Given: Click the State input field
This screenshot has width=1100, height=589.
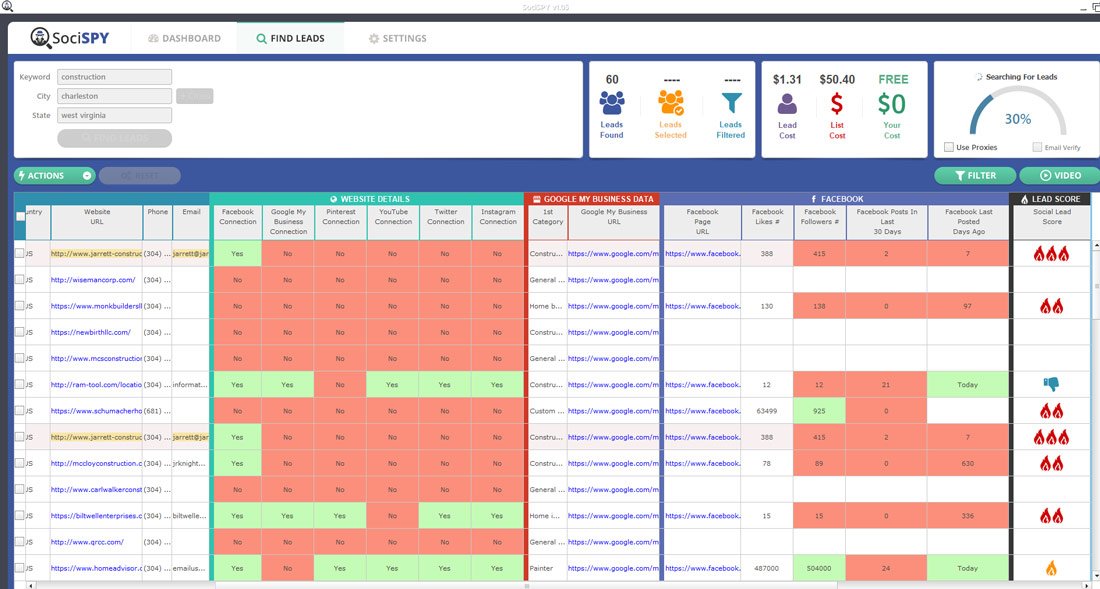Looking at the screenshot, I should point(114,116).
